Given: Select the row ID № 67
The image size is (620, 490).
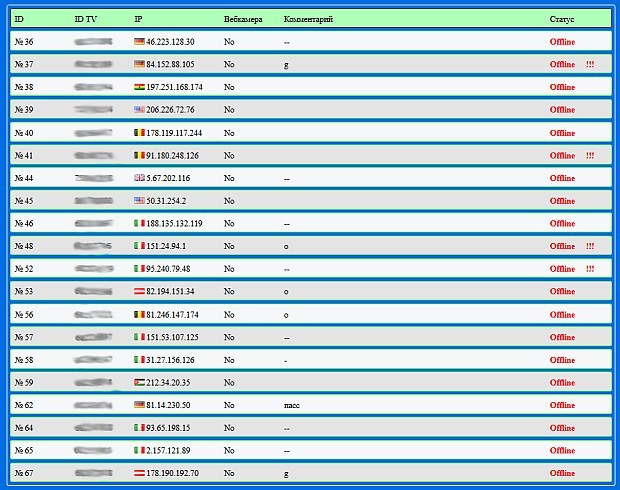Looking at the screenshot, I should click(x=24, y=473).
